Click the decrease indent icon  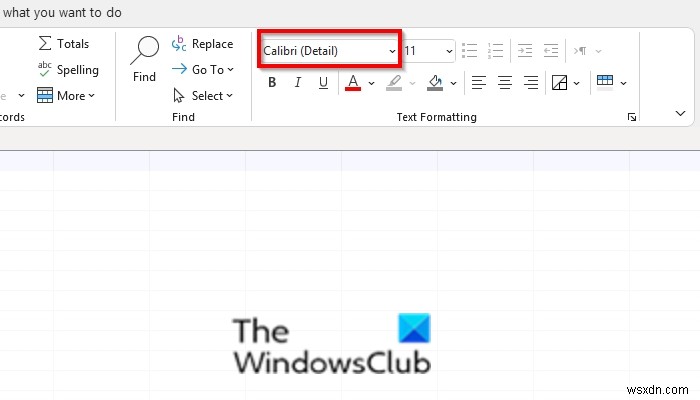[551, 51]
